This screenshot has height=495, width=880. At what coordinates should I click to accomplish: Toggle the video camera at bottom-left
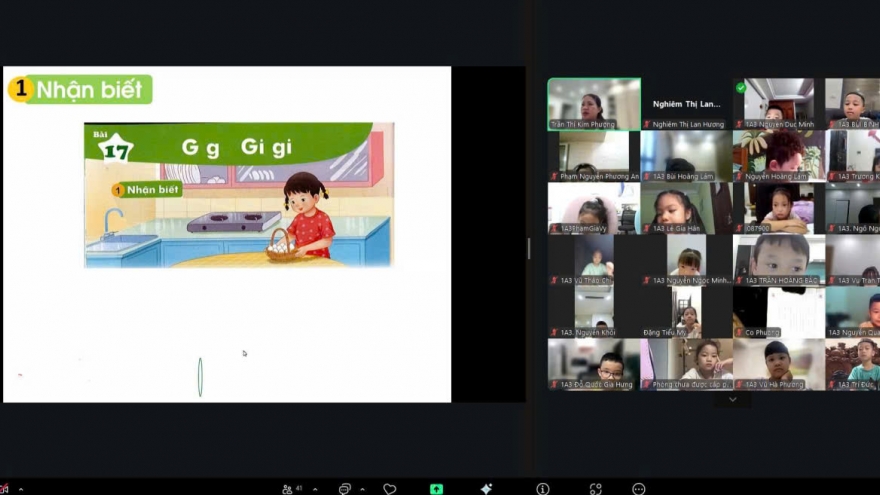(x=4, y=489)
